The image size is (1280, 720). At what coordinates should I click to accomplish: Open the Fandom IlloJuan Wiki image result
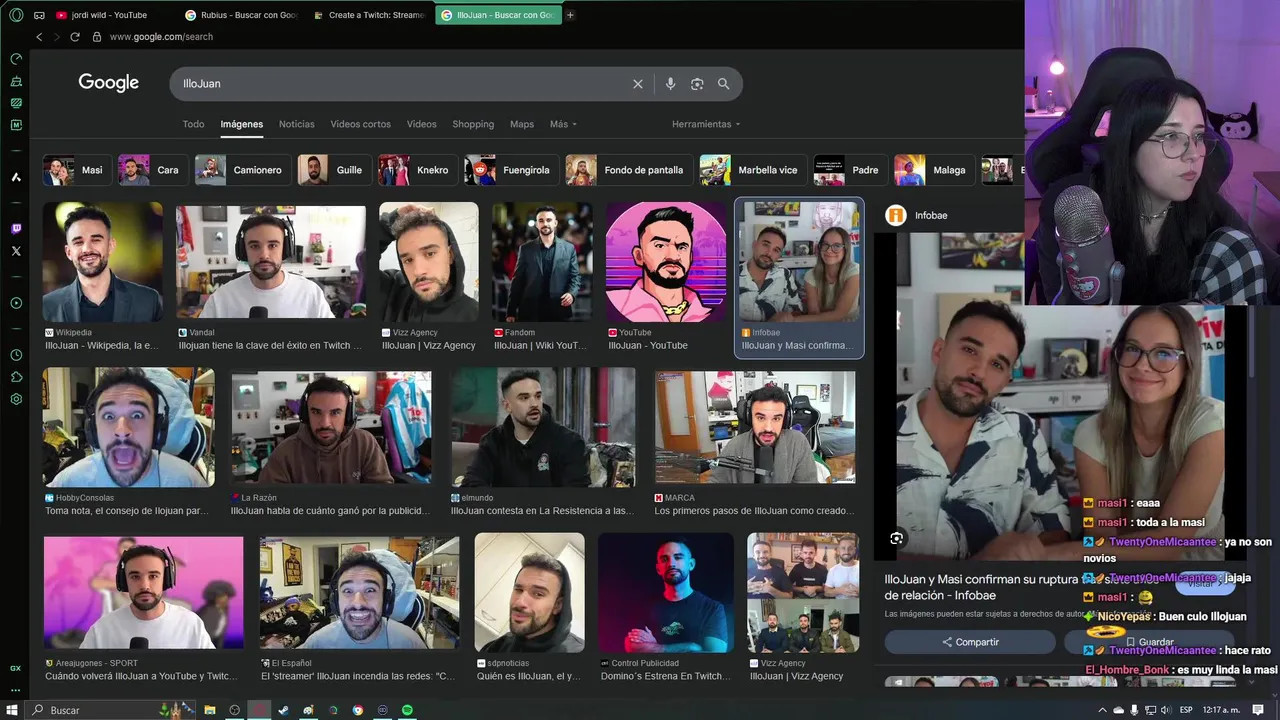click(x=541, y=261)
